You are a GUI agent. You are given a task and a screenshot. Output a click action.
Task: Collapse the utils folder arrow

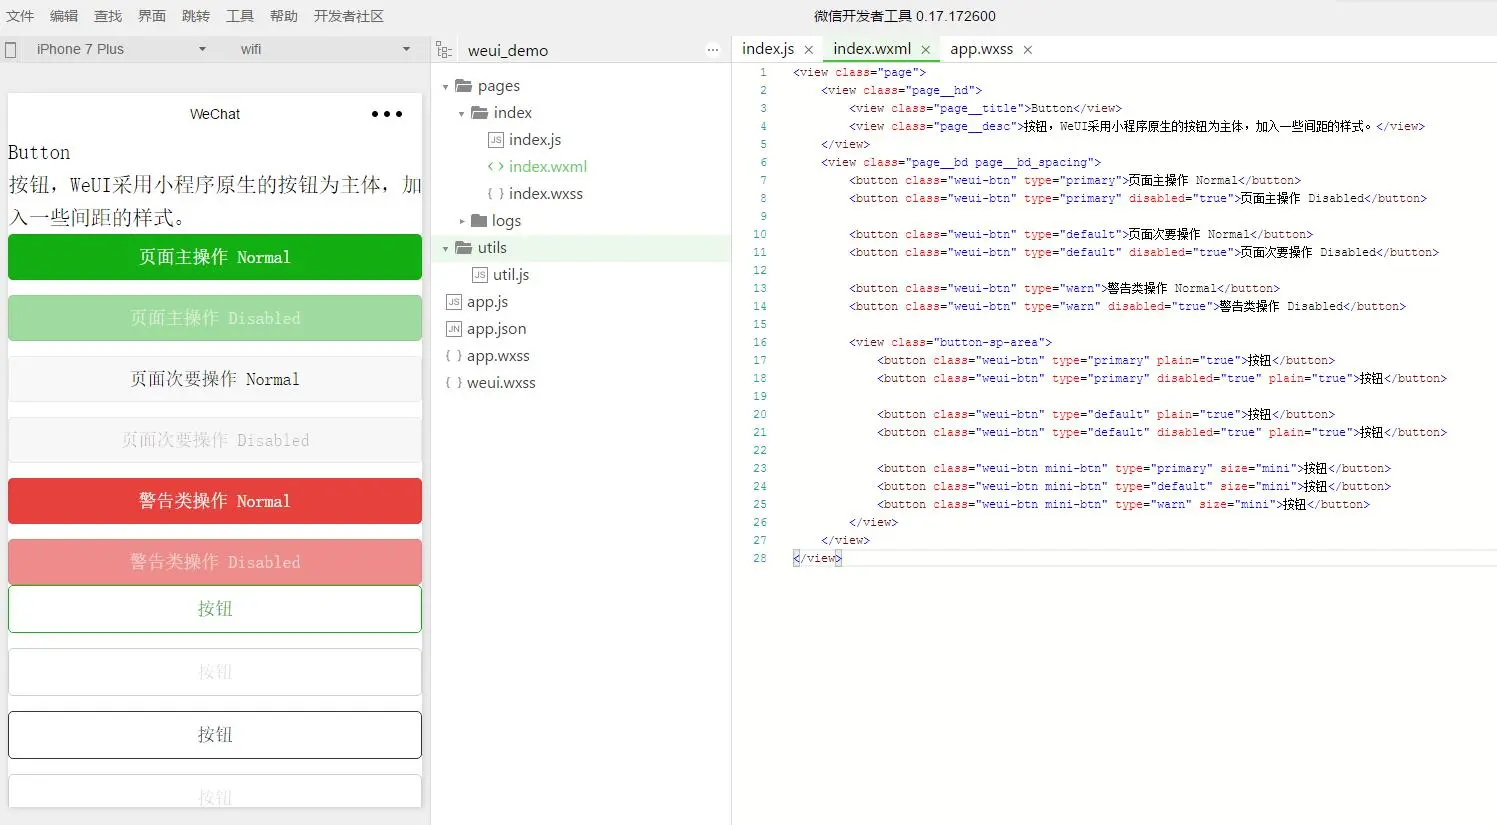(x=445, y=249)
